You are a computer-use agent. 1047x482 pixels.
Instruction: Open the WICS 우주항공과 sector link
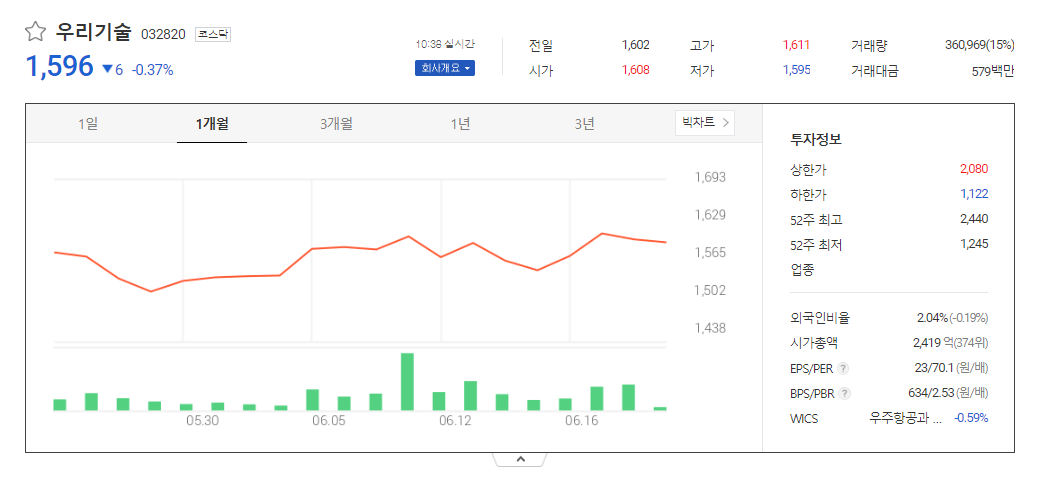pos(905,419)
